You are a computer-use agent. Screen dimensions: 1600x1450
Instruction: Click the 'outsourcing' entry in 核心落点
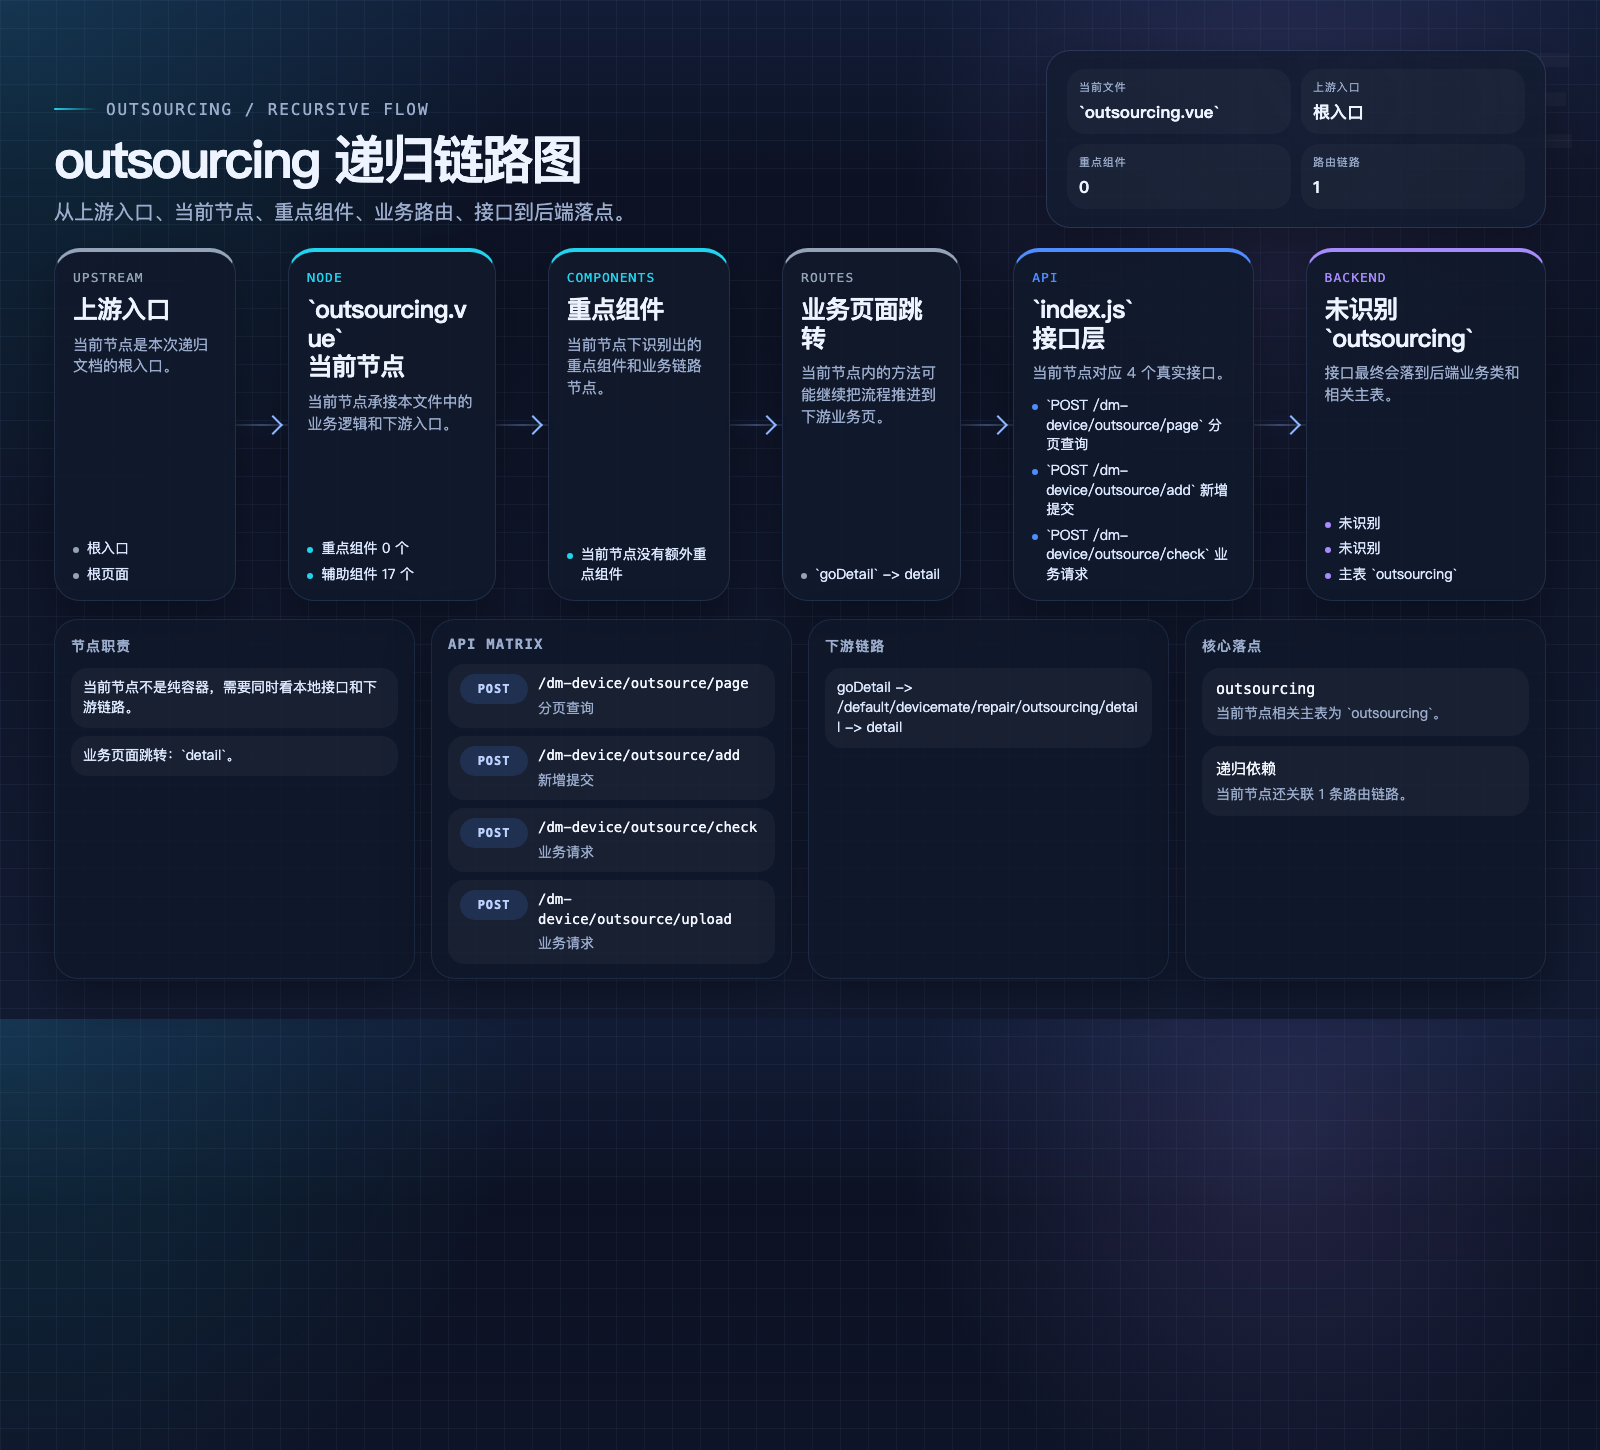click(1365, 701)
